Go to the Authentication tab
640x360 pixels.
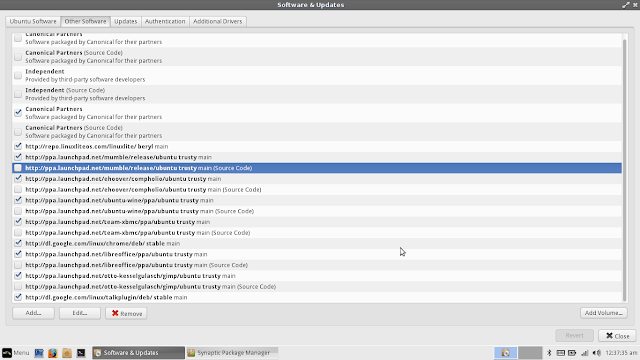(x=165, y=21)
